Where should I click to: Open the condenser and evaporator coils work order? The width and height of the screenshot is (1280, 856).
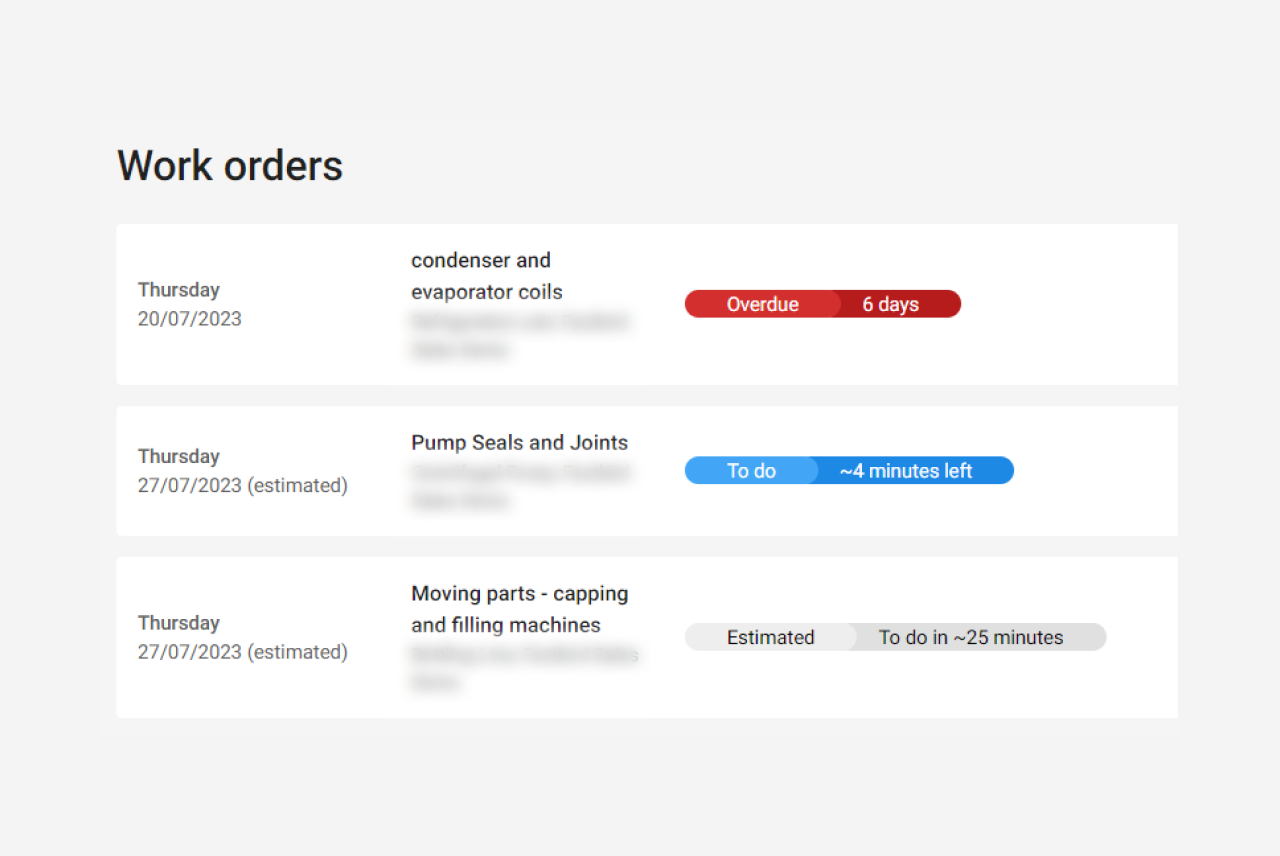[487, 275]
